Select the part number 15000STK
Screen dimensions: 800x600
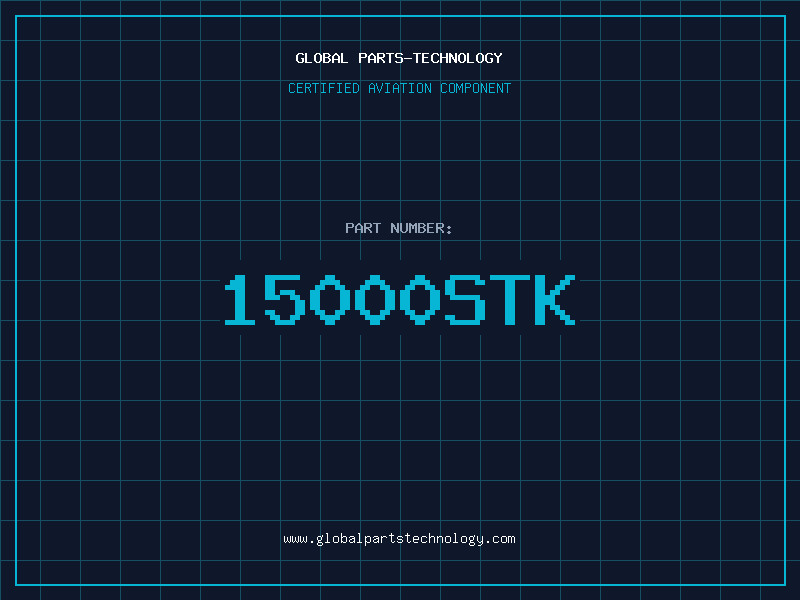click(x=400, y=299)
